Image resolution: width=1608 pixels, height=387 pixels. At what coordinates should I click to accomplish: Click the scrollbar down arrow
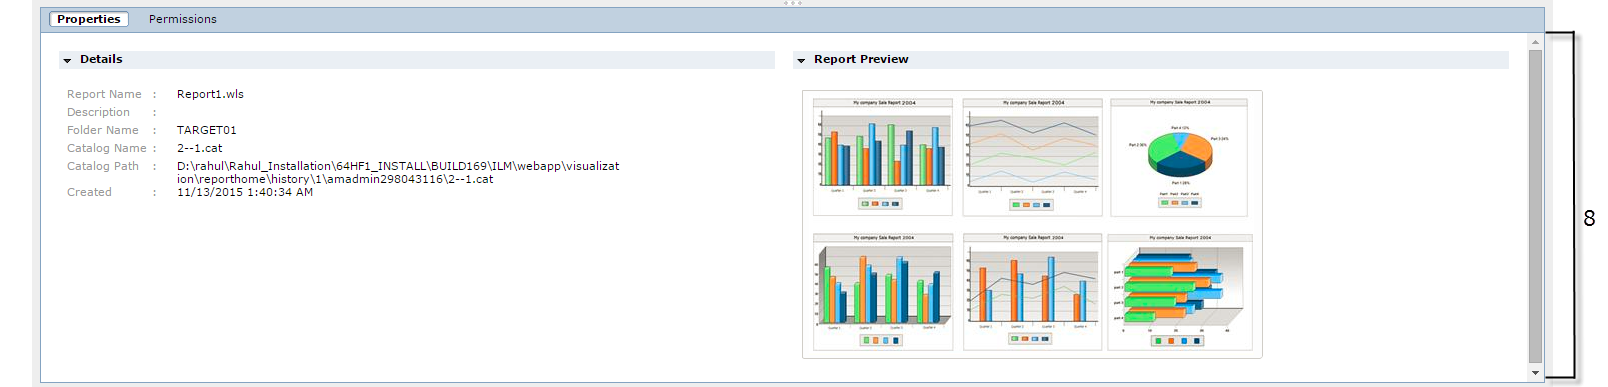[1535, 373]
